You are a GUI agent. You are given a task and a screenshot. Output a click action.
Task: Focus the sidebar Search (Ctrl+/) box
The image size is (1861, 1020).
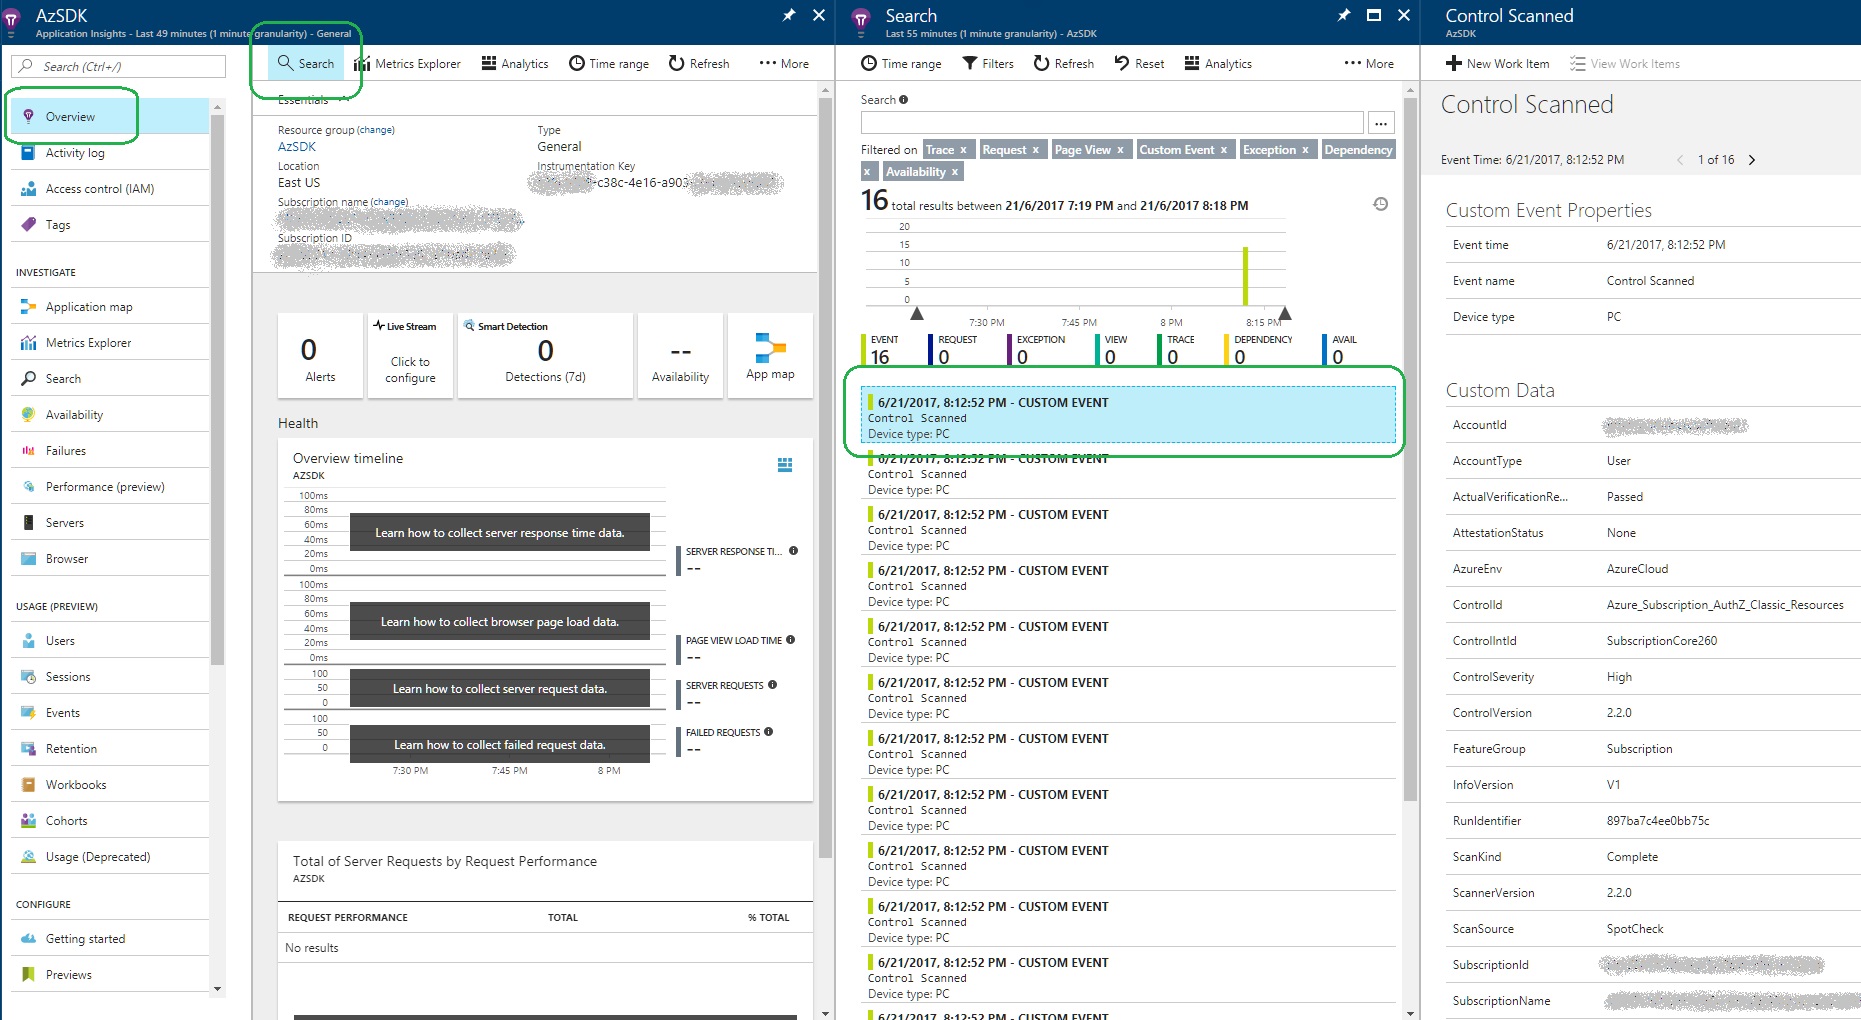(118, 66)
